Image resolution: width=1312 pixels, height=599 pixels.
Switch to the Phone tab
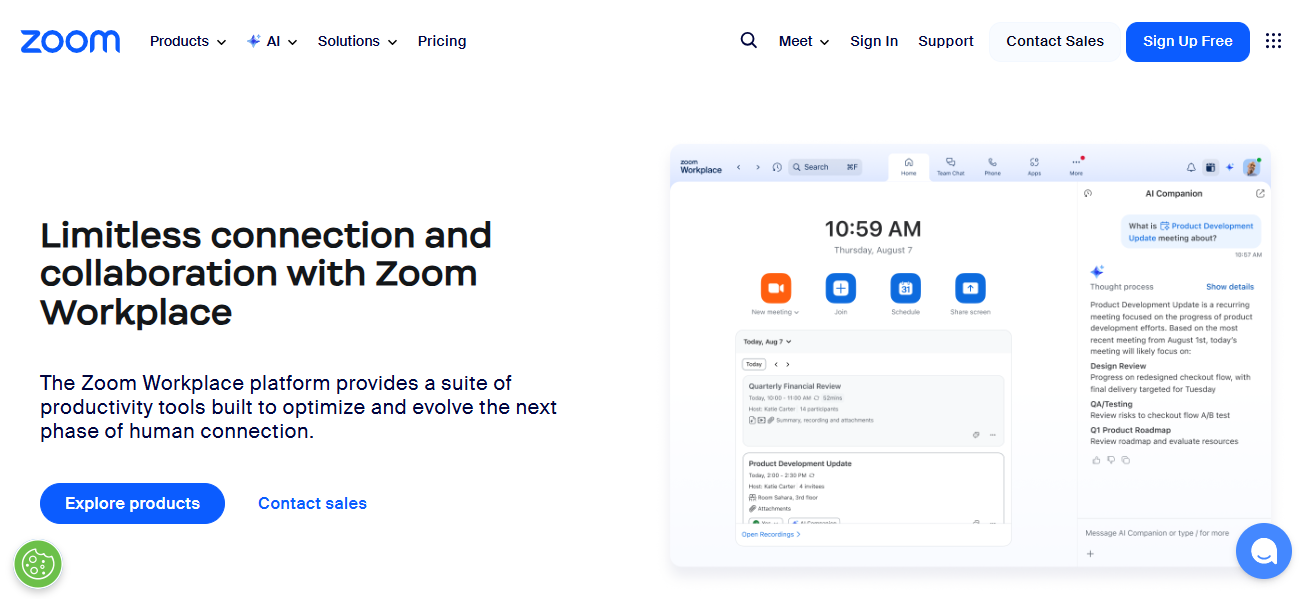point(992,167)
